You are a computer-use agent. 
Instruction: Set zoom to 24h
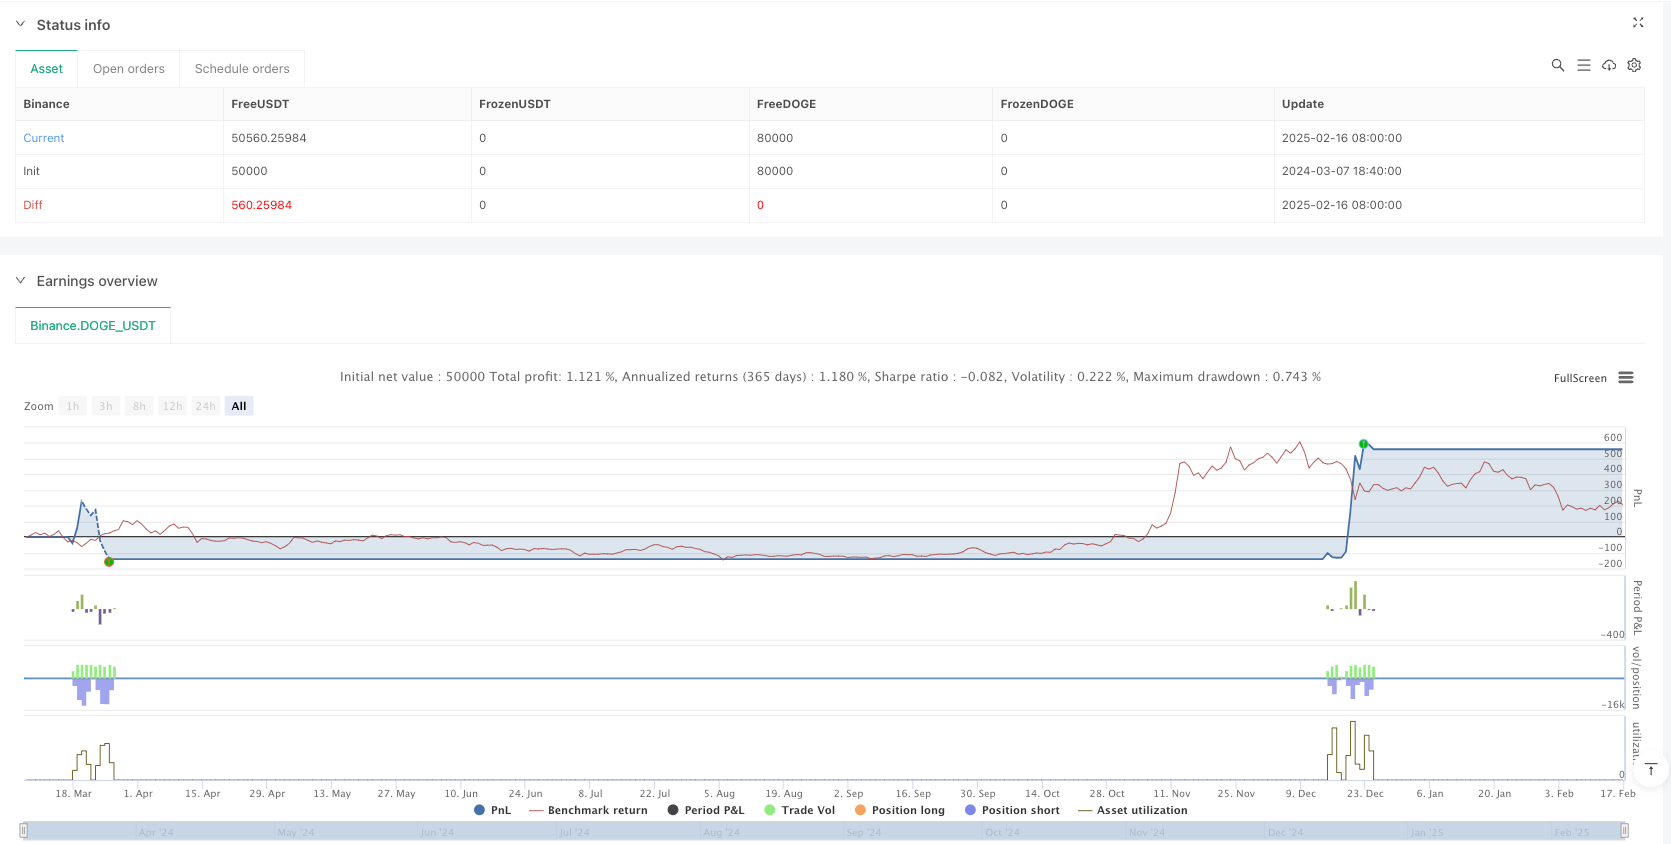tap(206, 406)
